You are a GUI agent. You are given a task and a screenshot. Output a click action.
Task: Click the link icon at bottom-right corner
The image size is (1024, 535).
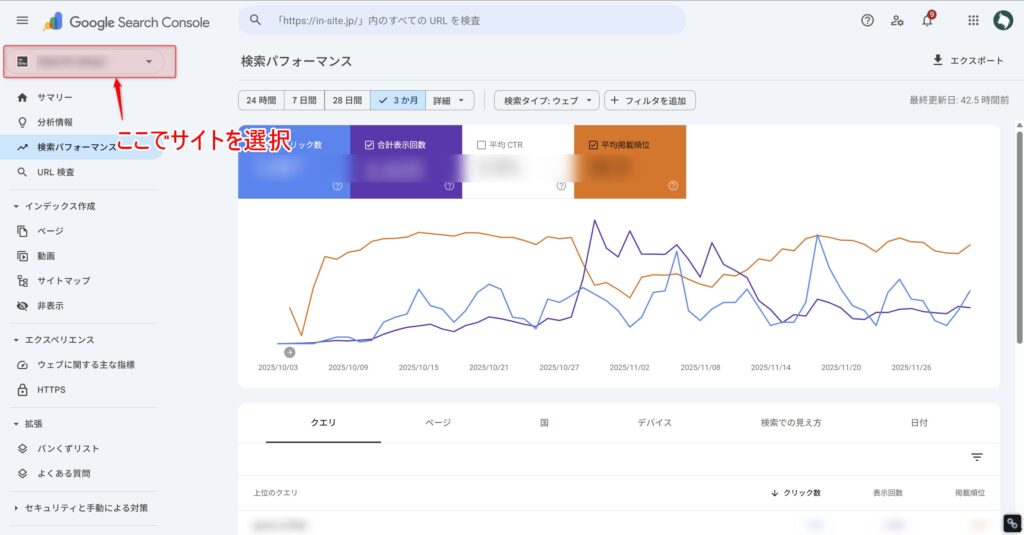point(1012,523)
